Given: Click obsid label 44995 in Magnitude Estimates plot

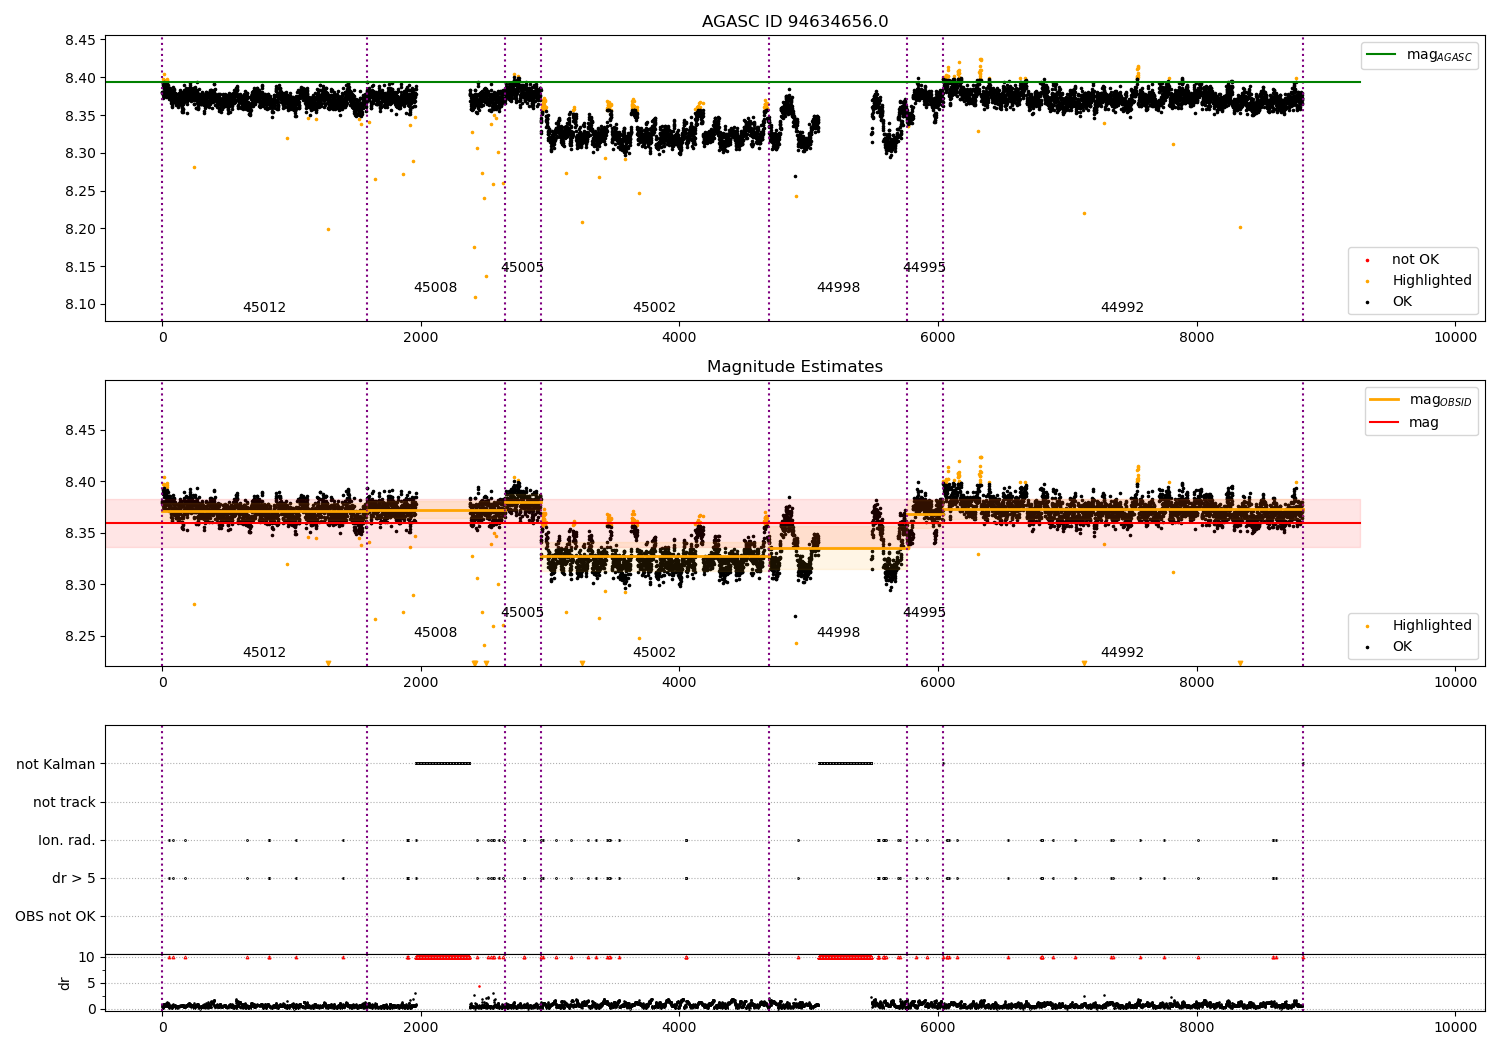Looking at the screenshot, I should point(924,613).
